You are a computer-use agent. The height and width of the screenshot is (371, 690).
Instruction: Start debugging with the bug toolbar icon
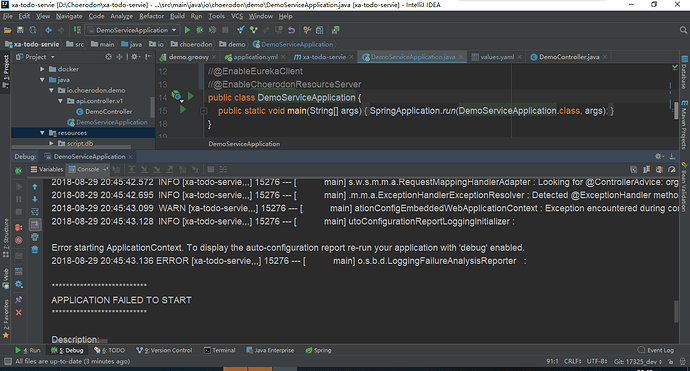[200, 30]
